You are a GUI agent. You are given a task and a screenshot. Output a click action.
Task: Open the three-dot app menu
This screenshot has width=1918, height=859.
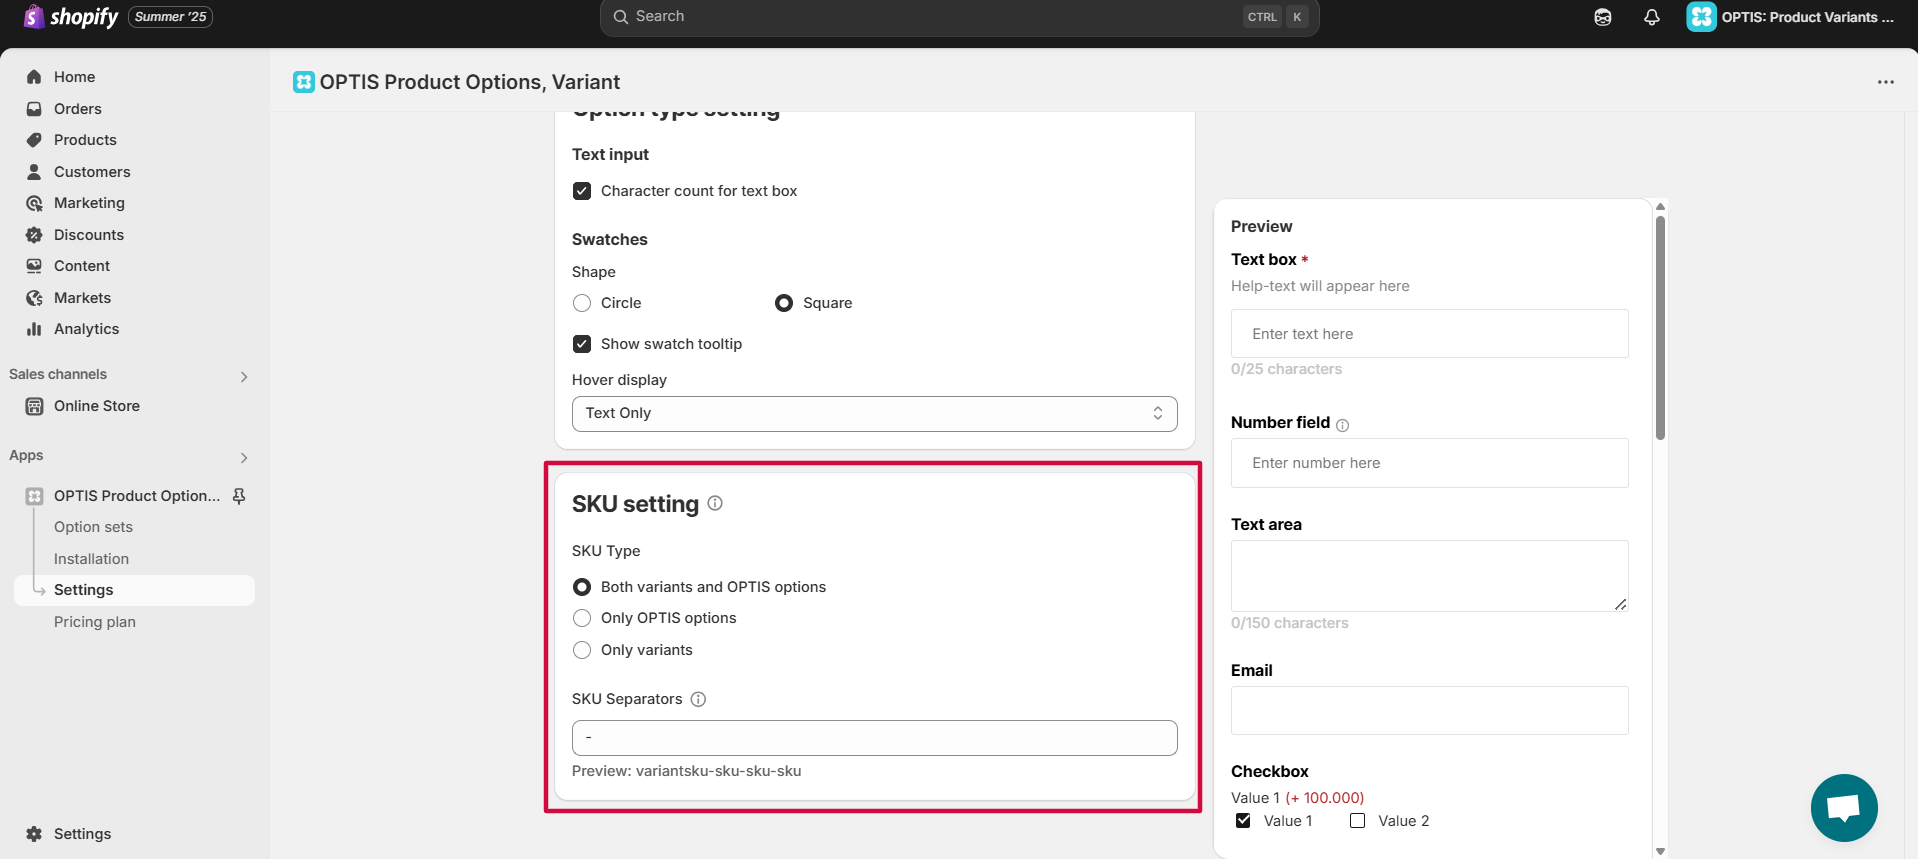(x=1886, y=82)
